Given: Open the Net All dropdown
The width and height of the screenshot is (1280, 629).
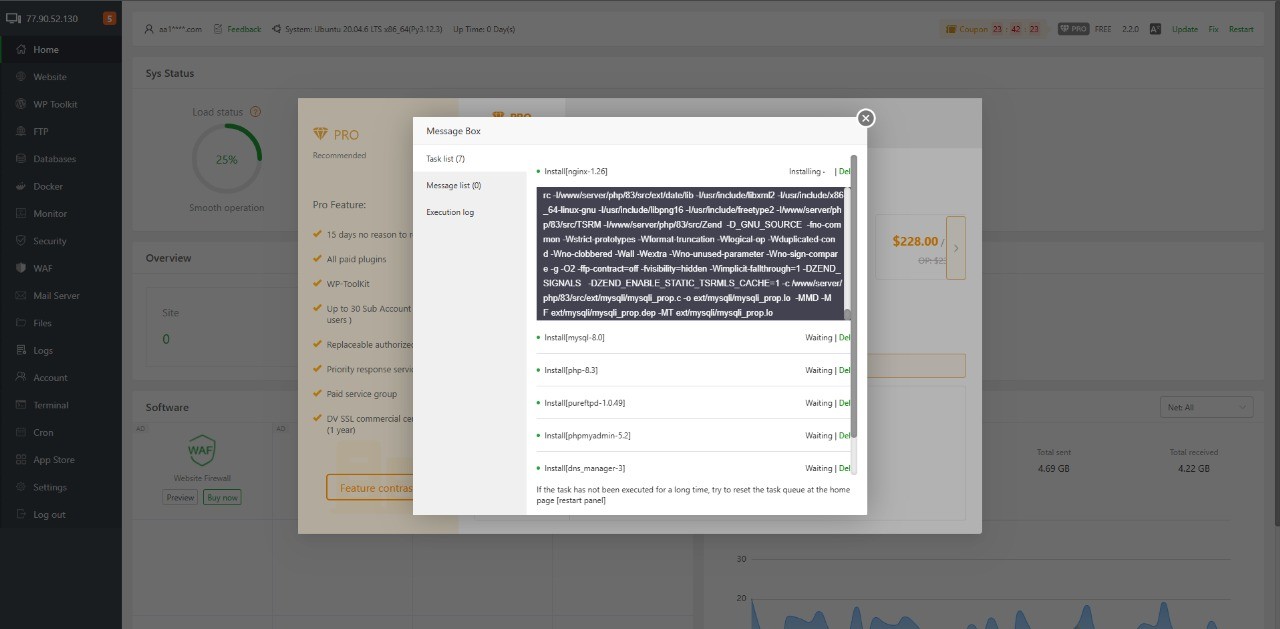Looking at the screenshot, I should tap(1206, 407).
